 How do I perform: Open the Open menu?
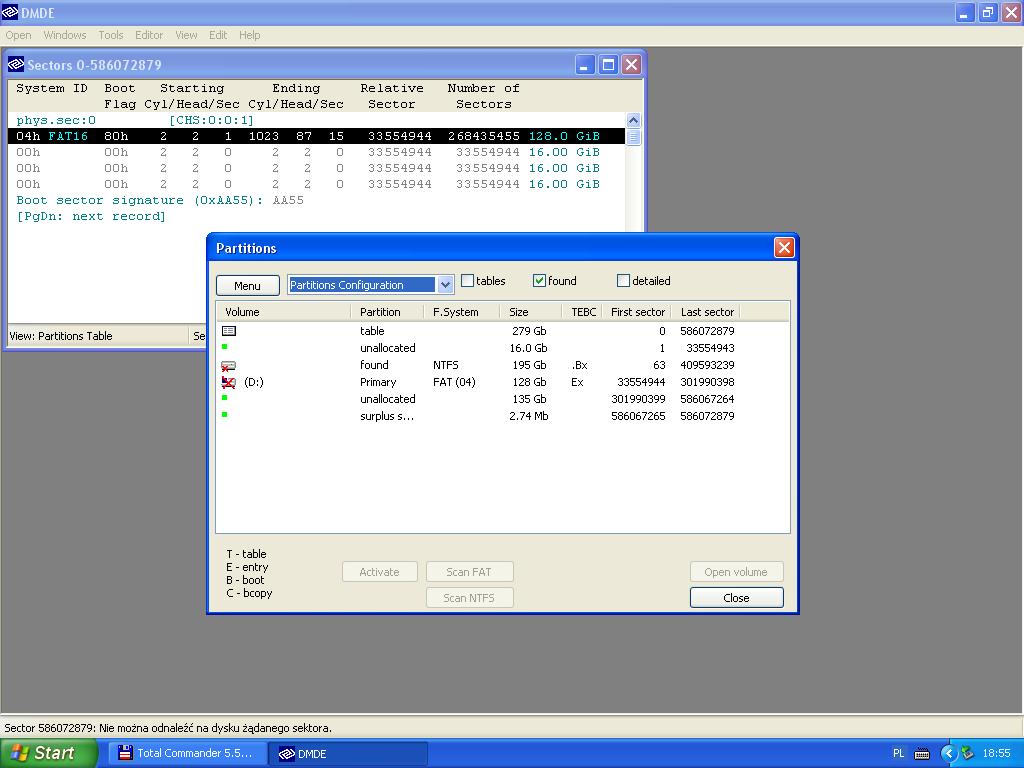18,35
